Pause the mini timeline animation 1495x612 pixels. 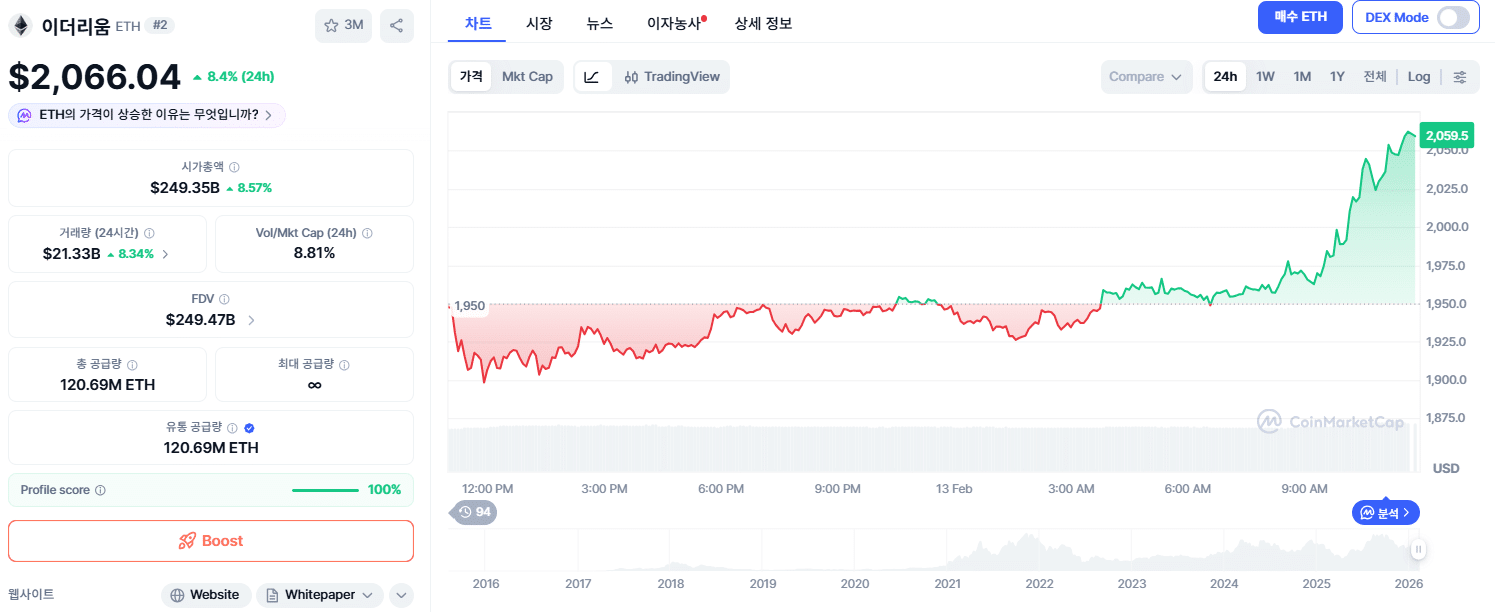click(1418, 549)
